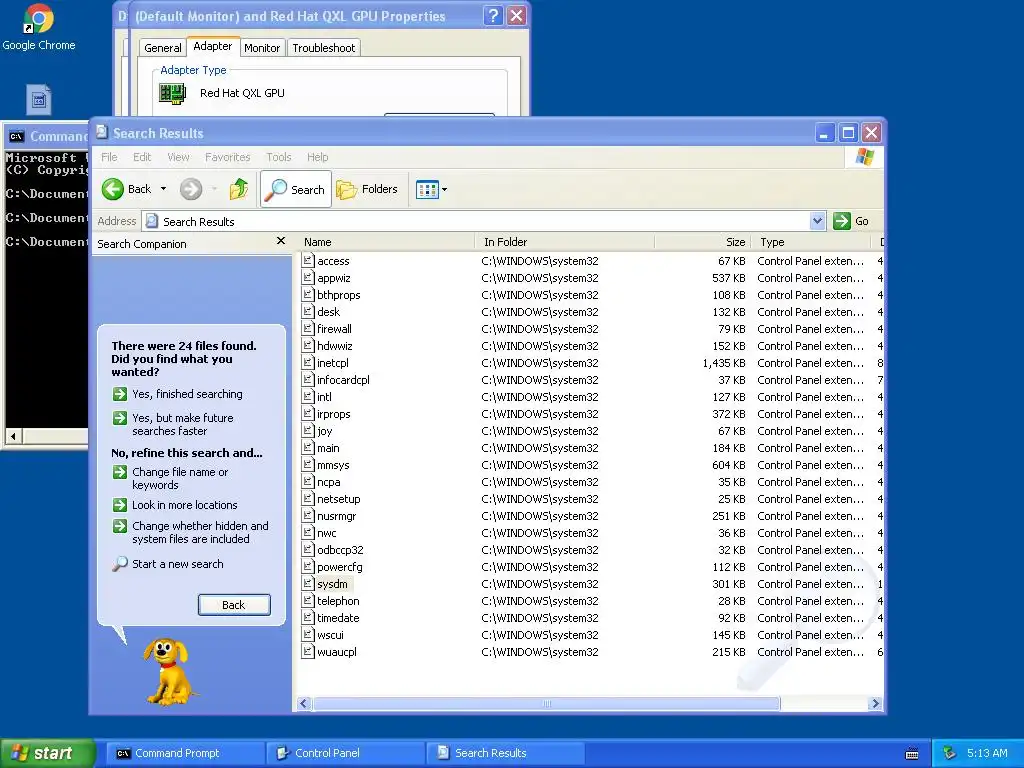This screenshot has height=768, width=1024.
Task: Select the access file icon
Action: point(308,261)
